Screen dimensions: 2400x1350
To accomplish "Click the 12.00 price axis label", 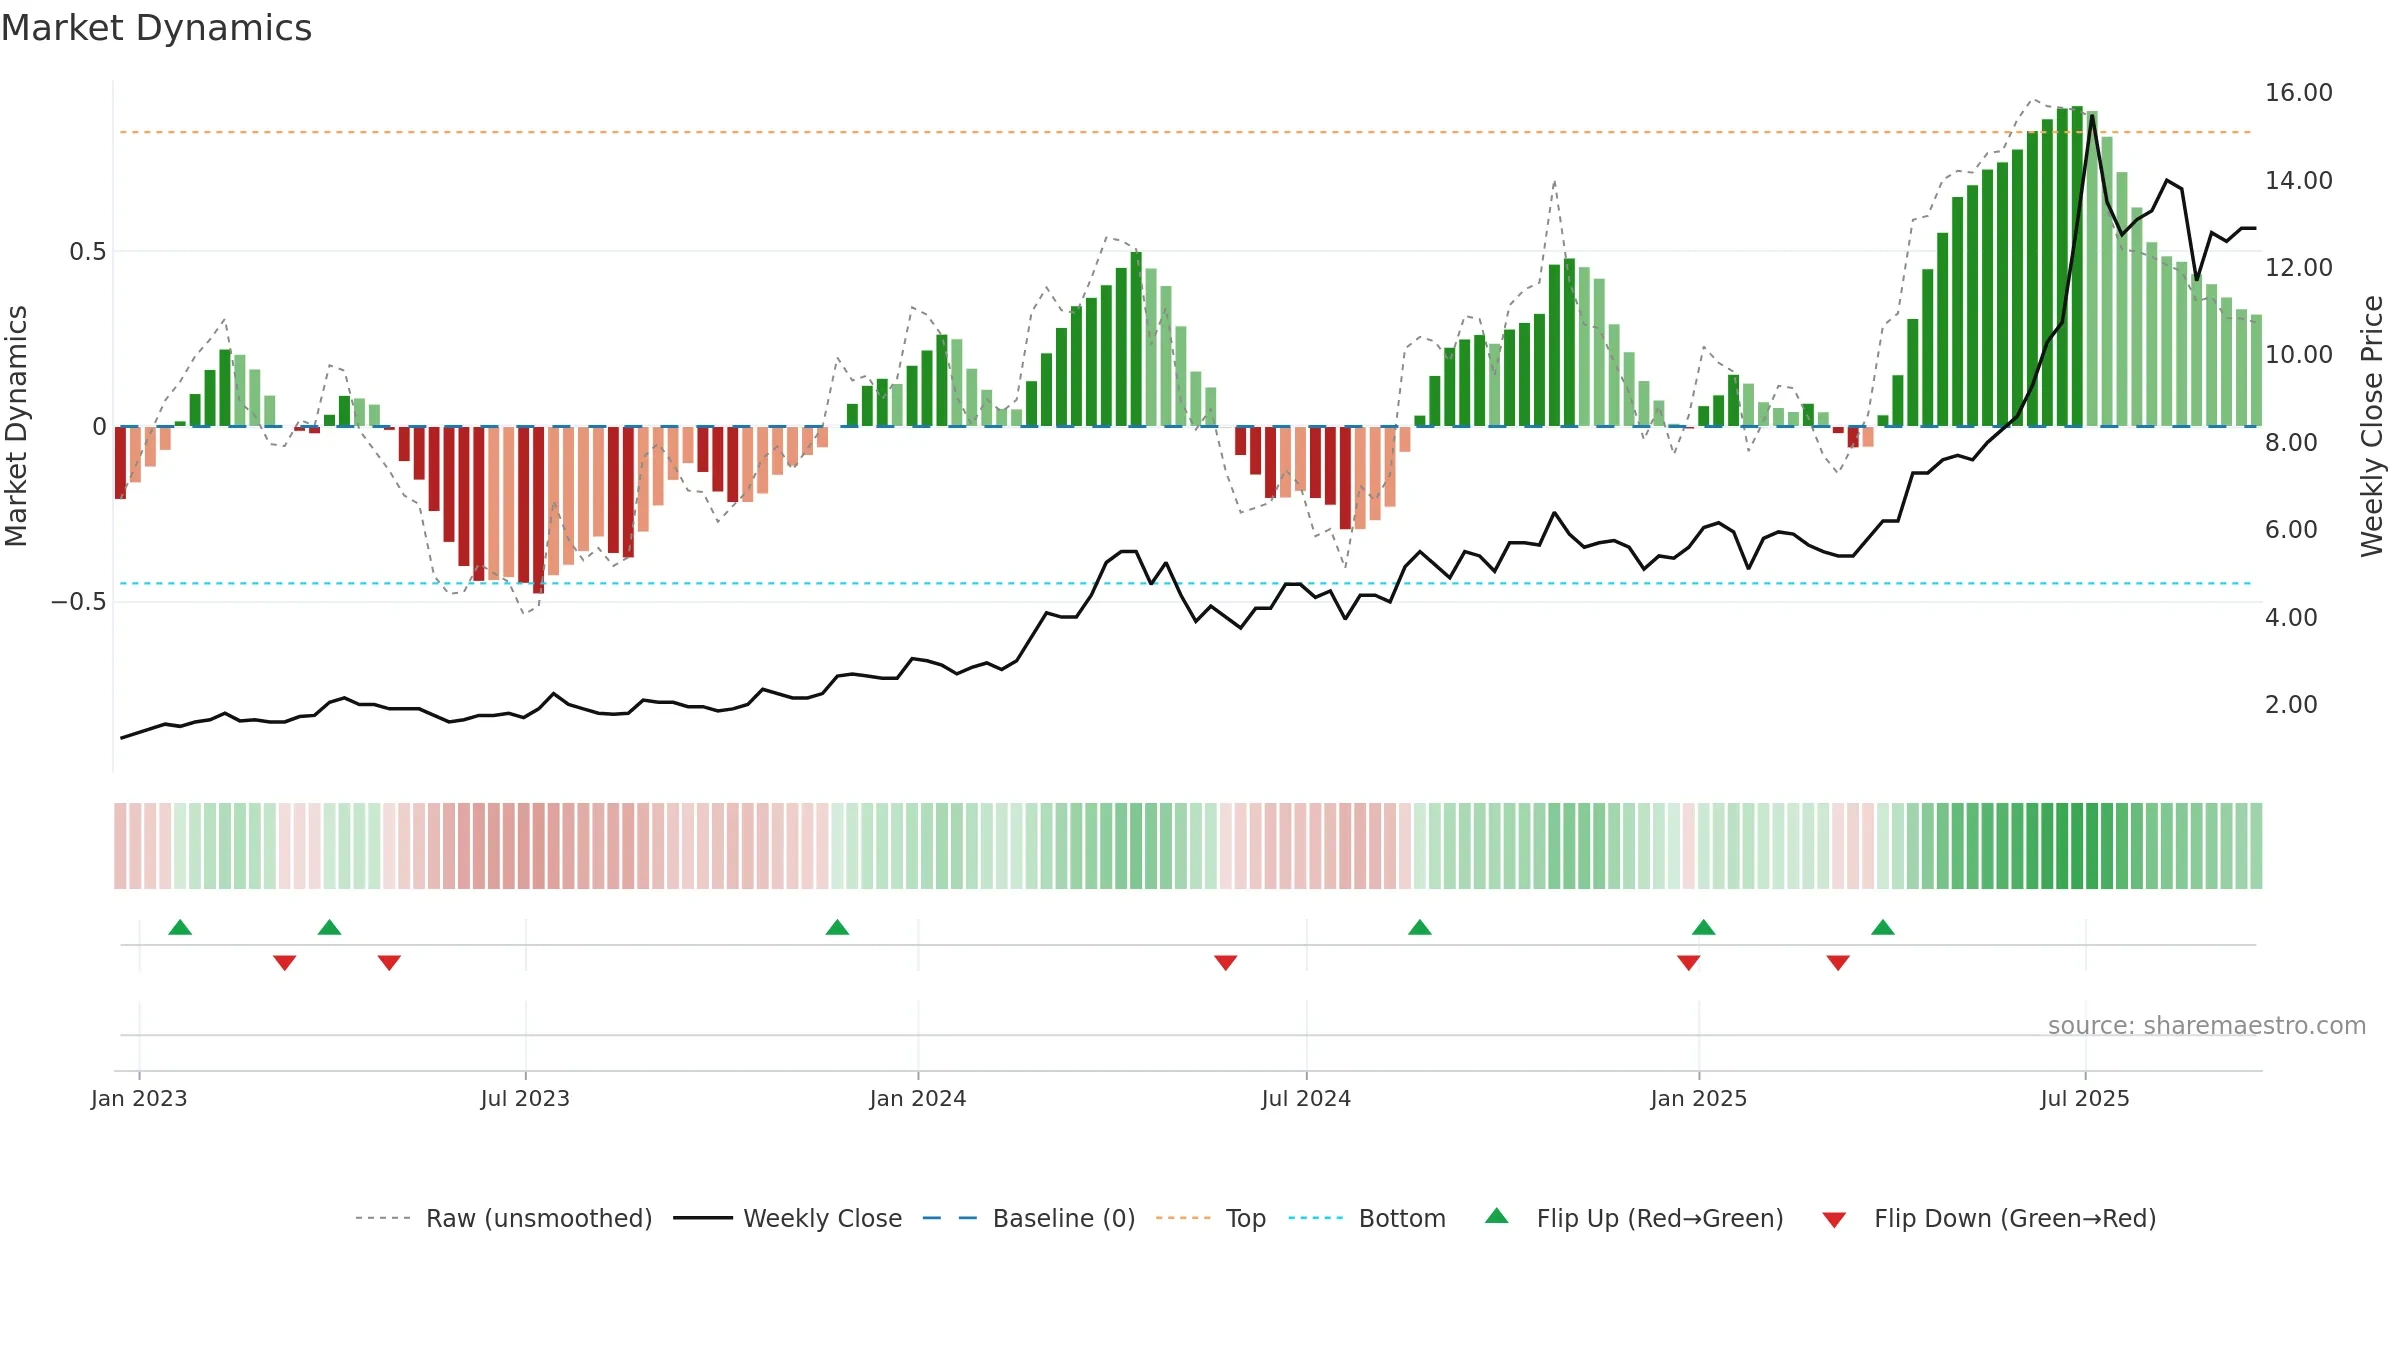I will [2299, 268].
